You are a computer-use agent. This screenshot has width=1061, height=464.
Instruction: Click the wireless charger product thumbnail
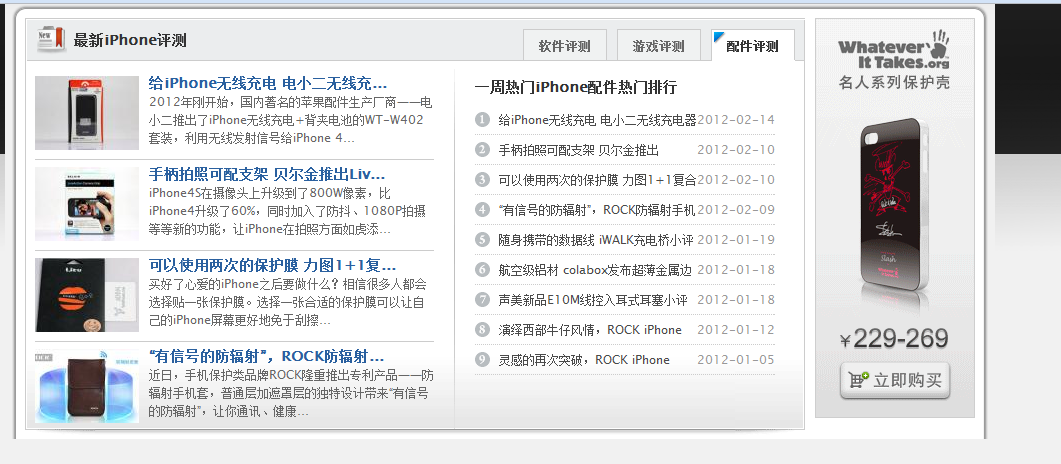(87, 112)
